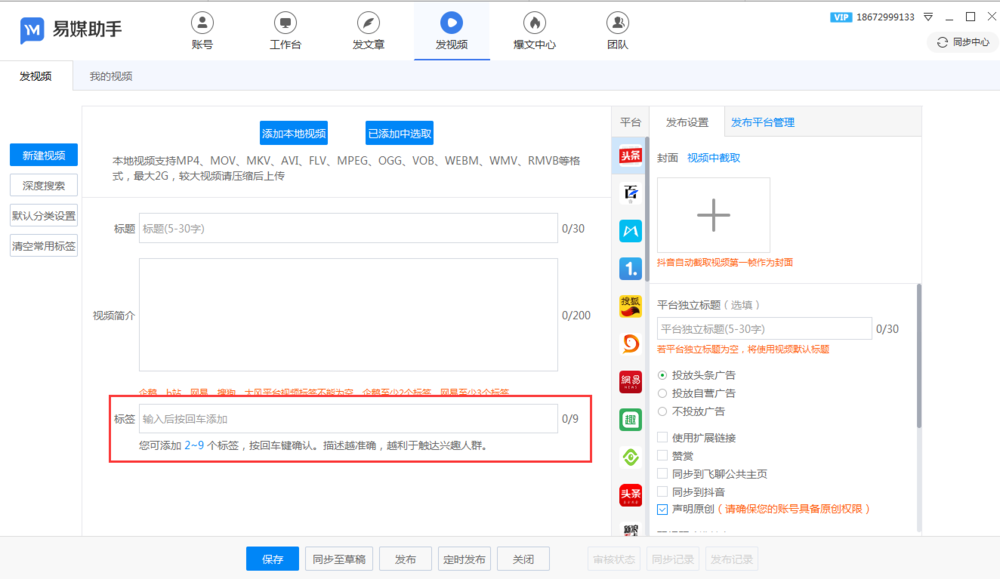Open the 账号 account section
The image size is (1000, 579).
pyautogui.click(x=202, y=28)
